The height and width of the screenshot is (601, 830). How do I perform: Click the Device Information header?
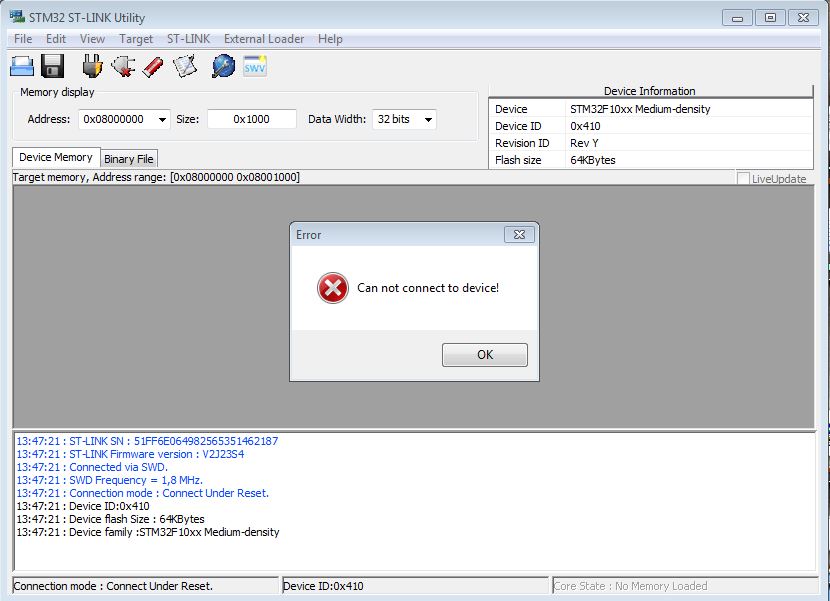pos(650,91)
